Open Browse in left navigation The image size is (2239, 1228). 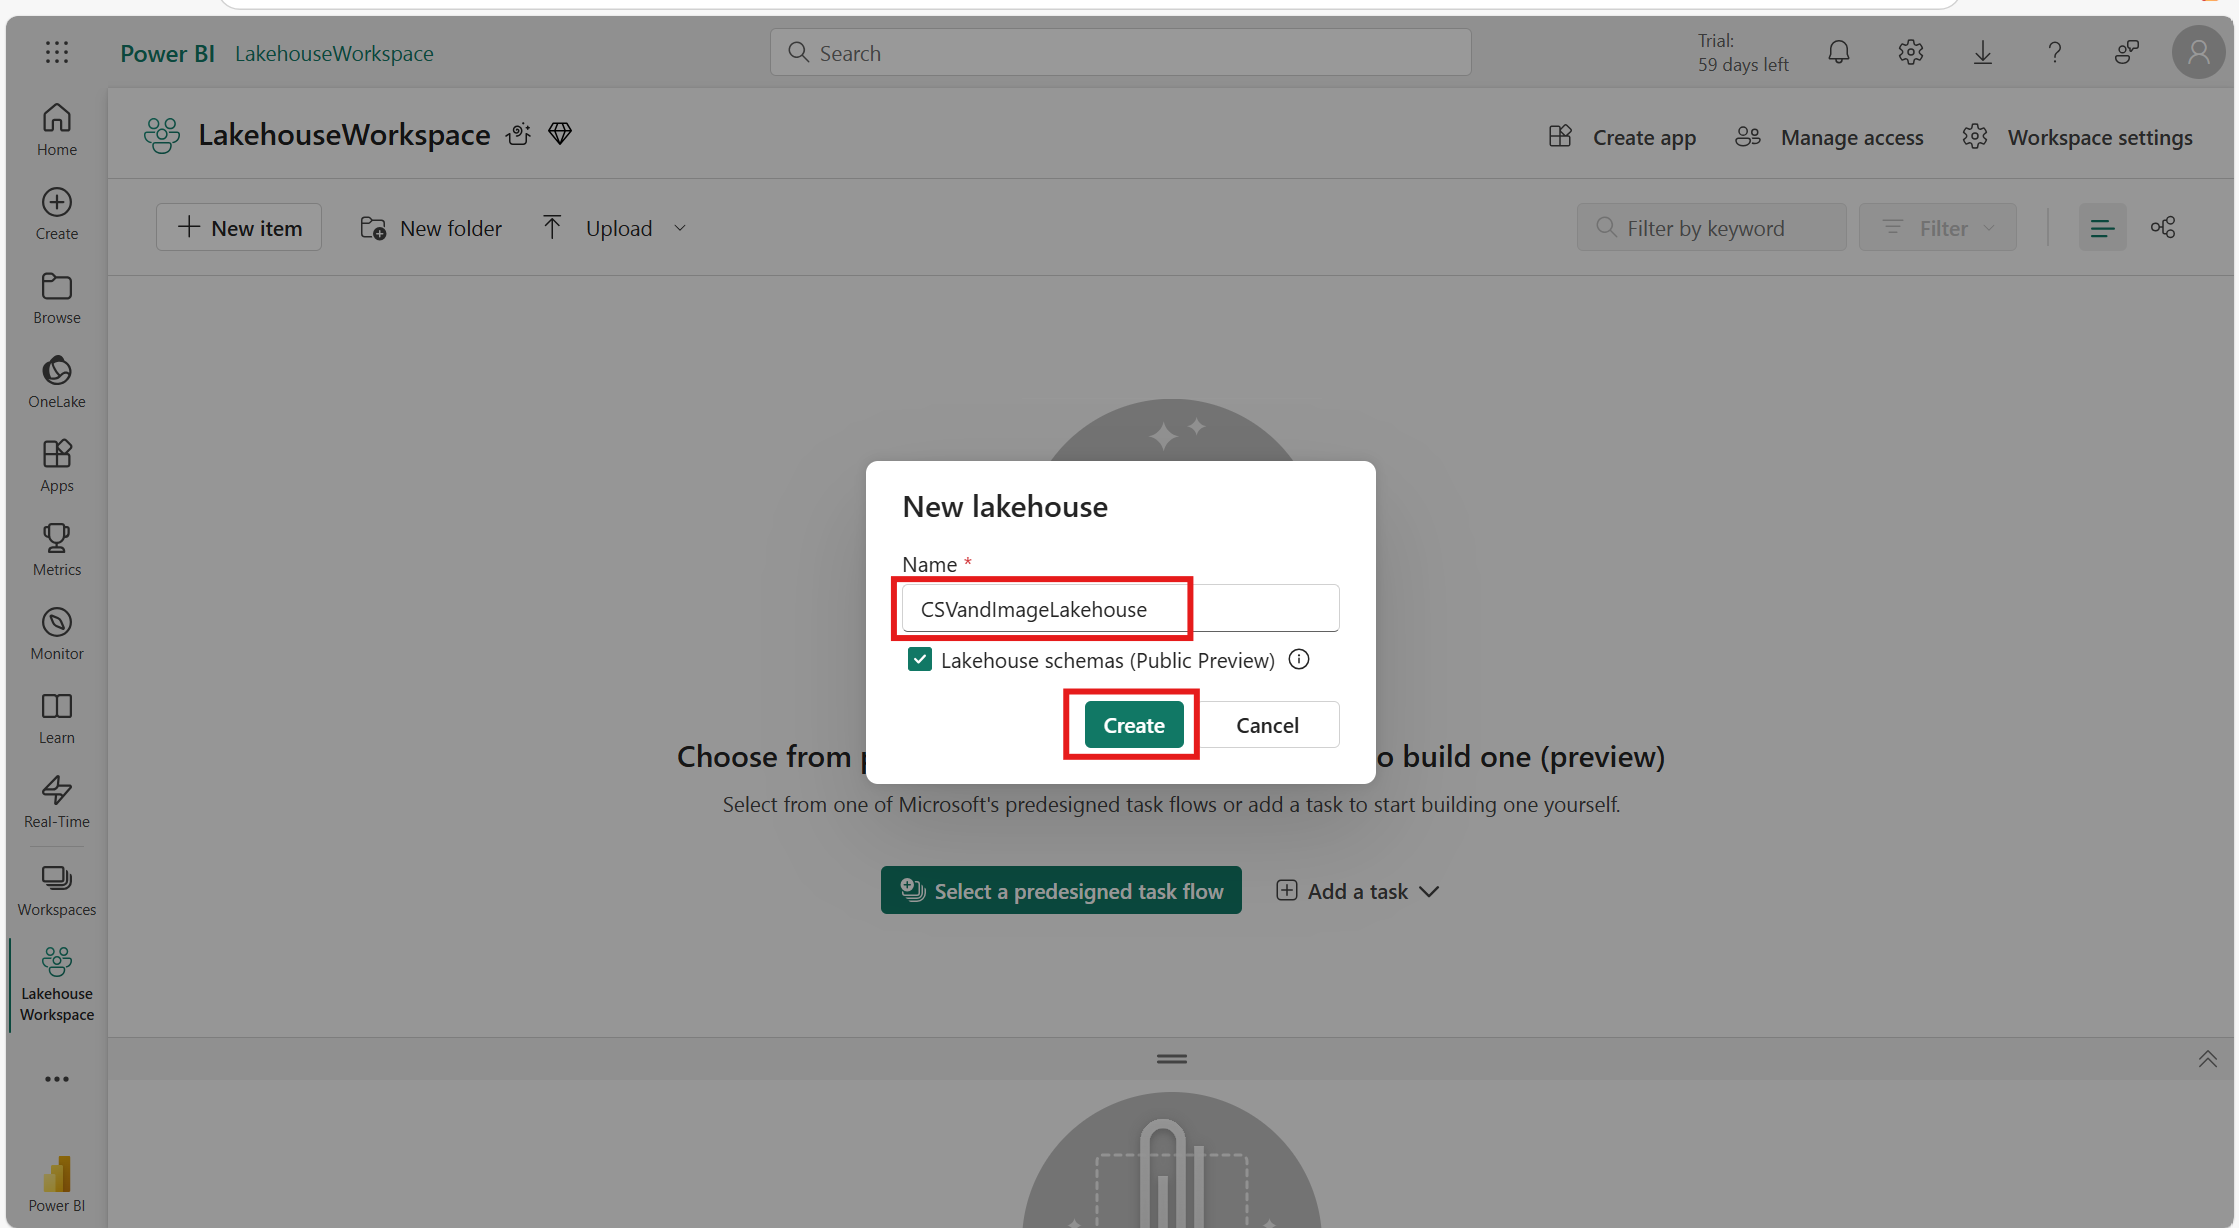point(57,297)
